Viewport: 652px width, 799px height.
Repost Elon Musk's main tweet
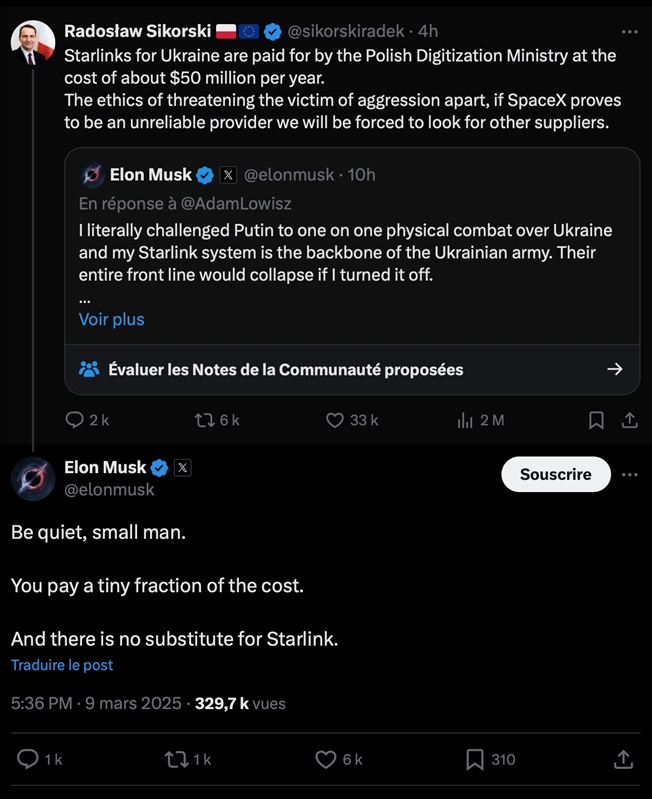(175, 760)
